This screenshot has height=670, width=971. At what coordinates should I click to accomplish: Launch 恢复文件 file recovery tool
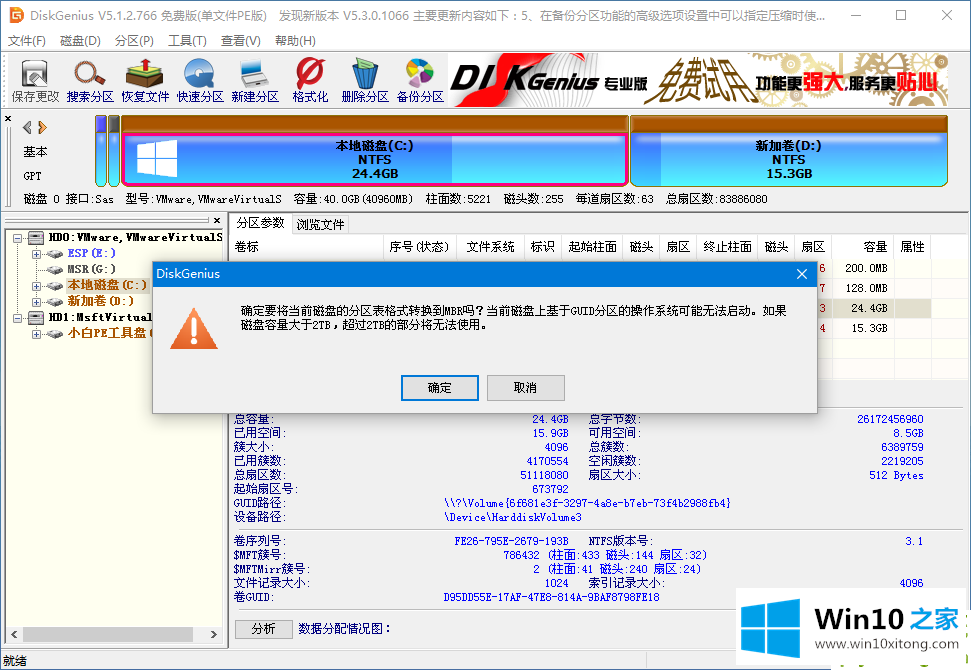[x=145, y=80]
